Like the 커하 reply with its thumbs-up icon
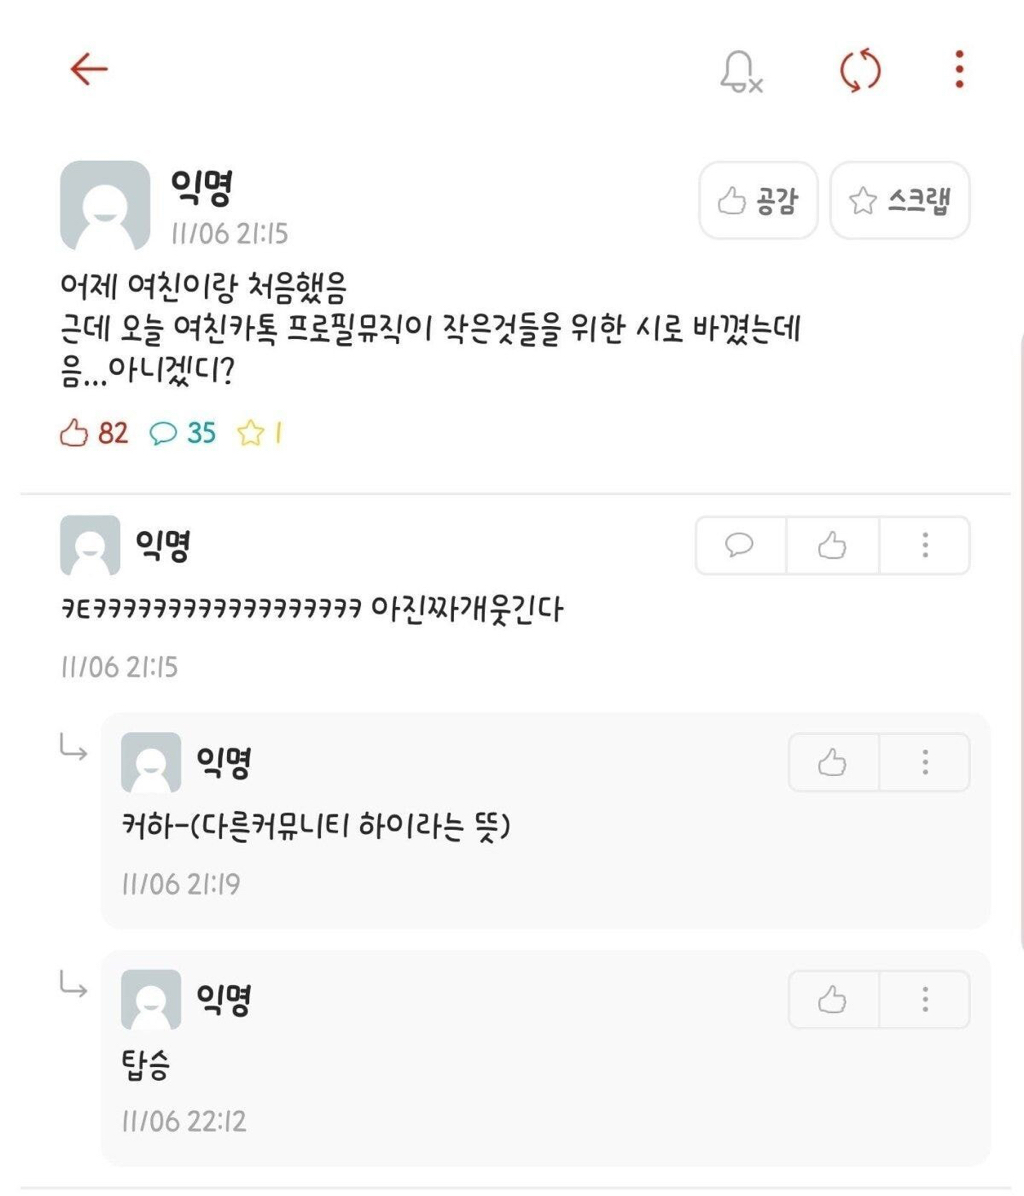Screen dimensions: 1024x1196 [x=833, y=761]
